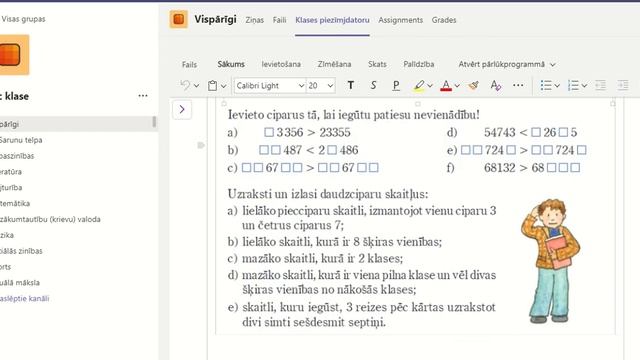Screen dimensions: 640x360
Task: Expand numbered list style dropdown
Action: [584, 86]
